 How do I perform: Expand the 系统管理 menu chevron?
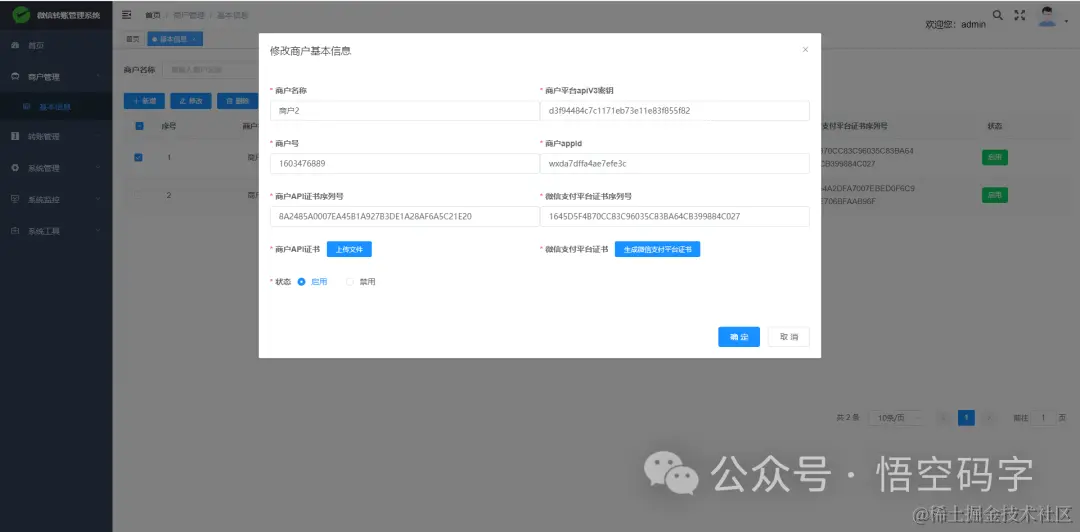point(98,168)
